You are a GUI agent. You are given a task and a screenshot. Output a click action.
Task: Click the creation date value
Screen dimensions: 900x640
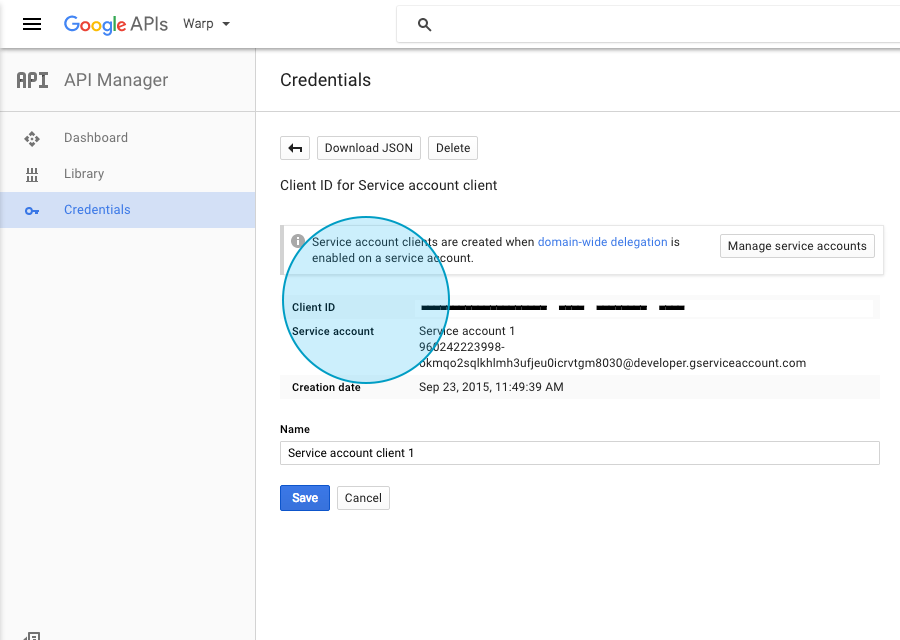(491, 387)
